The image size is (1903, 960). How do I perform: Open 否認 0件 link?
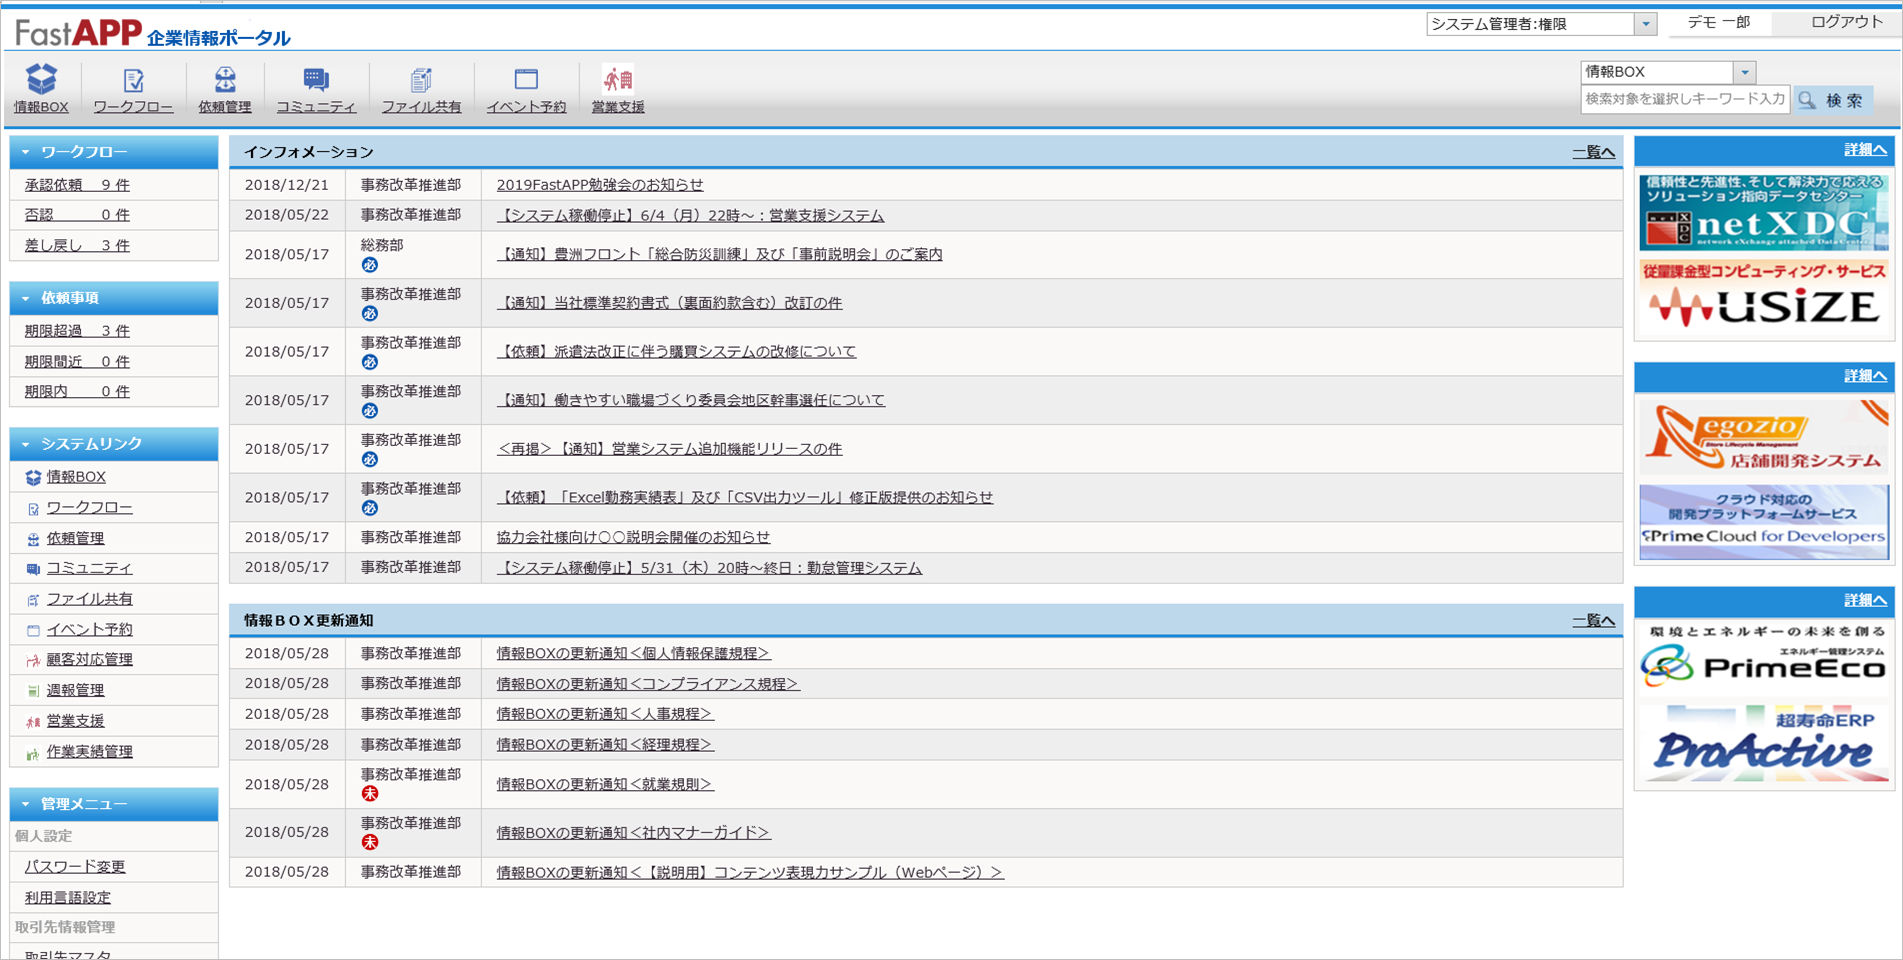click(x=77, y=215)
